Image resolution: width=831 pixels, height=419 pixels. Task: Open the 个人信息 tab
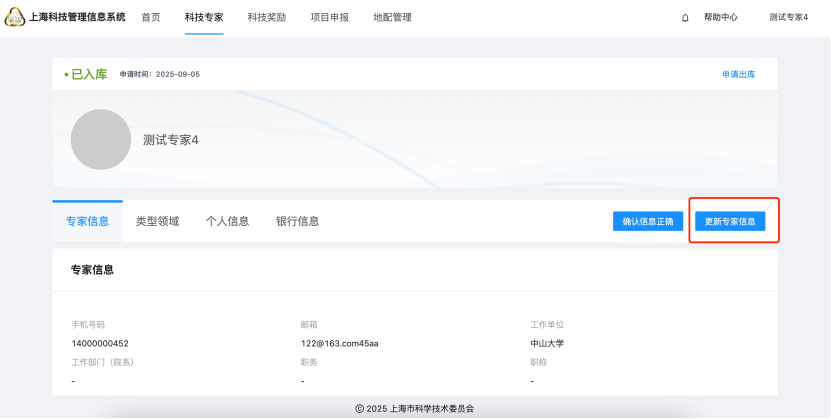(227, 221)
